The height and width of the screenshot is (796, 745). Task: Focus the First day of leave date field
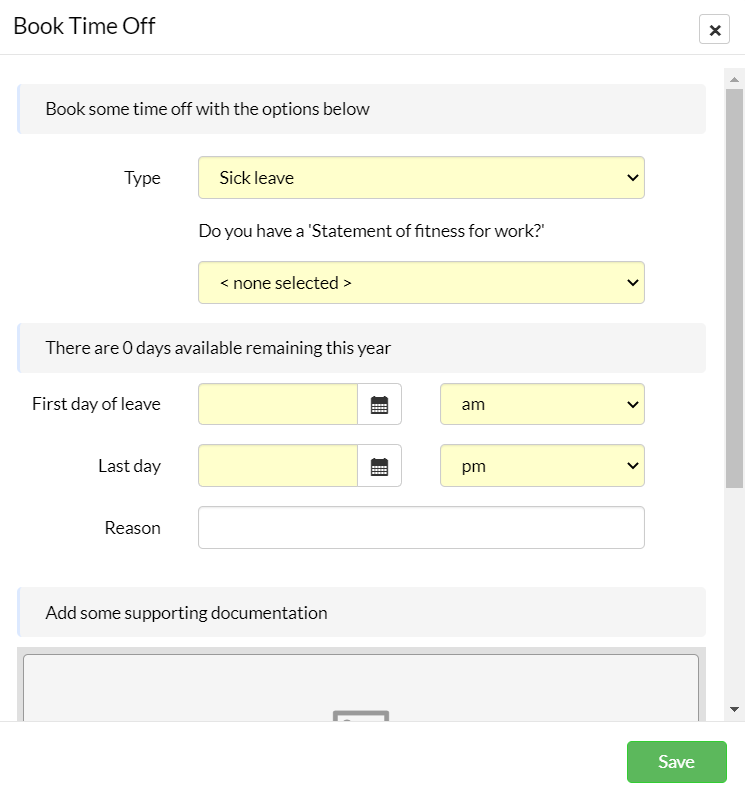(x=278, y=404)
